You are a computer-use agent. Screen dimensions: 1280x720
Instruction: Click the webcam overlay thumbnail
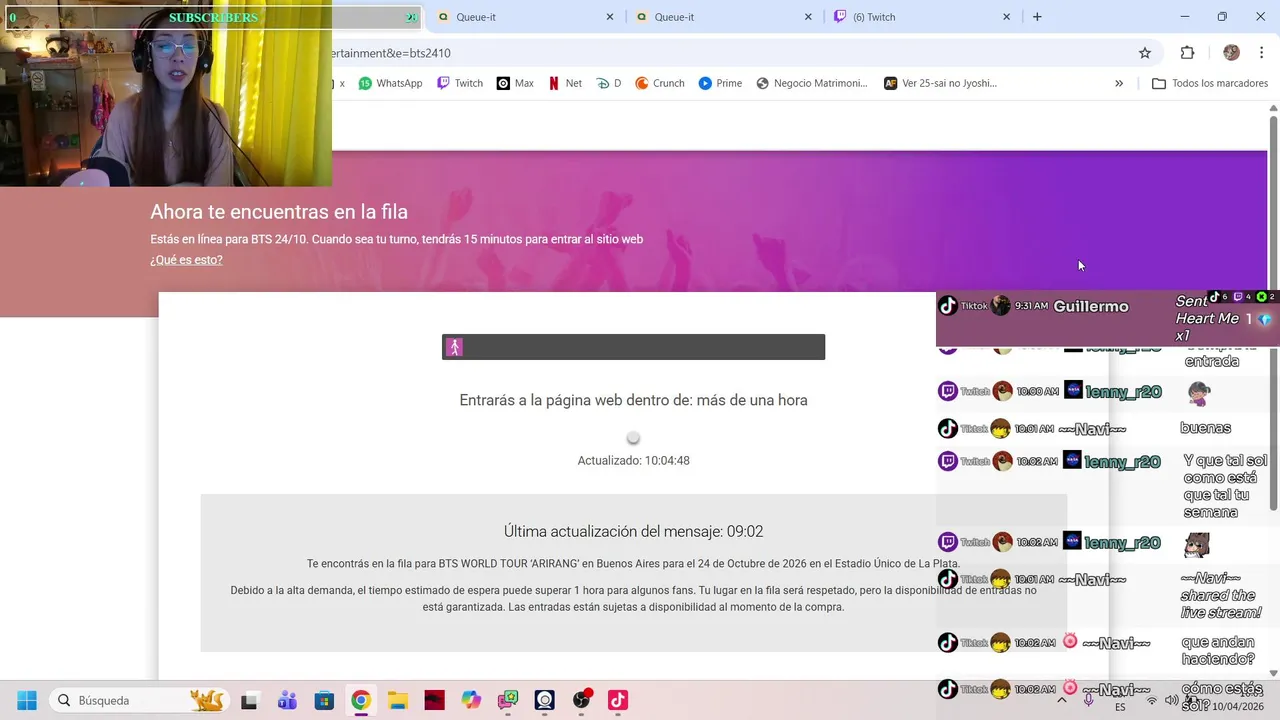[166, 94]
